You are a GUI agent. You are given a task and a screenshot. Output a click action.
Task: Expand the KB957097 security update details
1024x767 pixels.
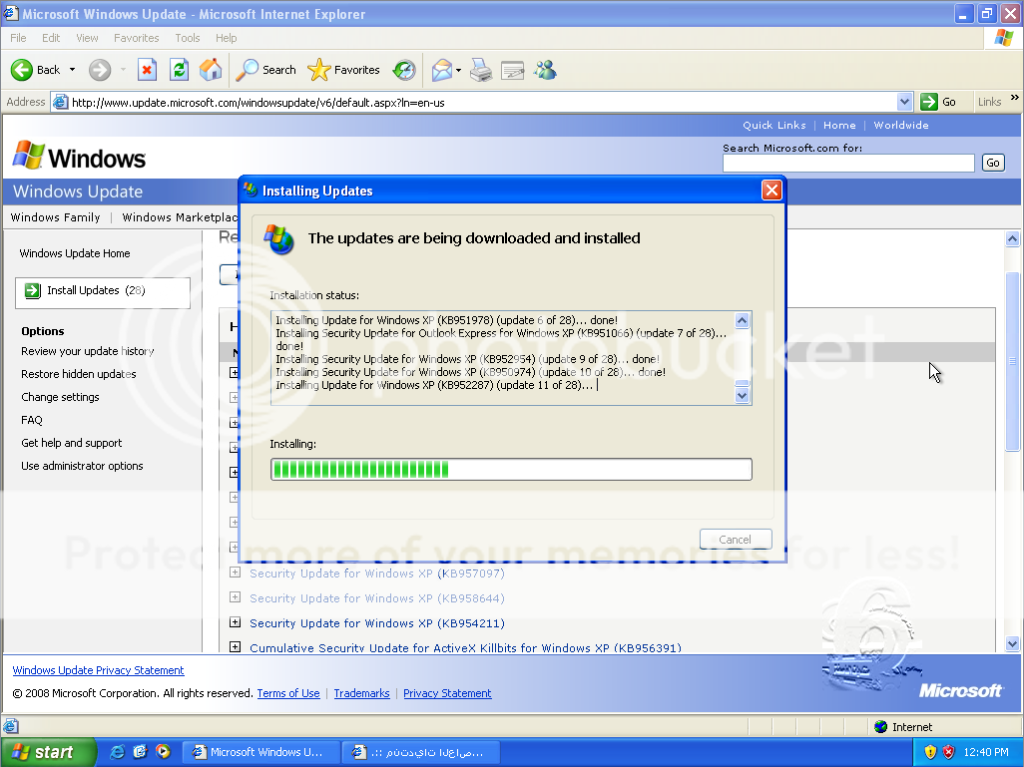point(235,573)
